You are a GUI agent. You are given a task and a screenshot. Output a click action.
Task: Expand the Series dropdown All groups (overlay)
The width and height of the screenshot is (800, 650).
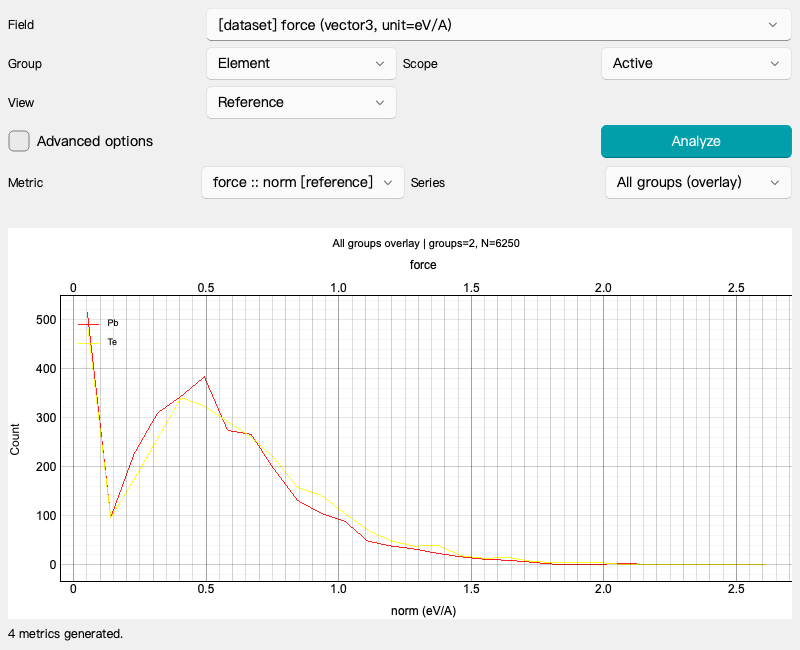tap(698, 182)
